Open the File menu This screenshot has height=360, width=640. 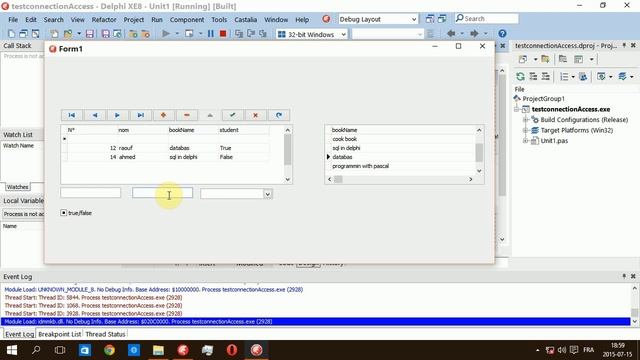[x=13, y=20]
